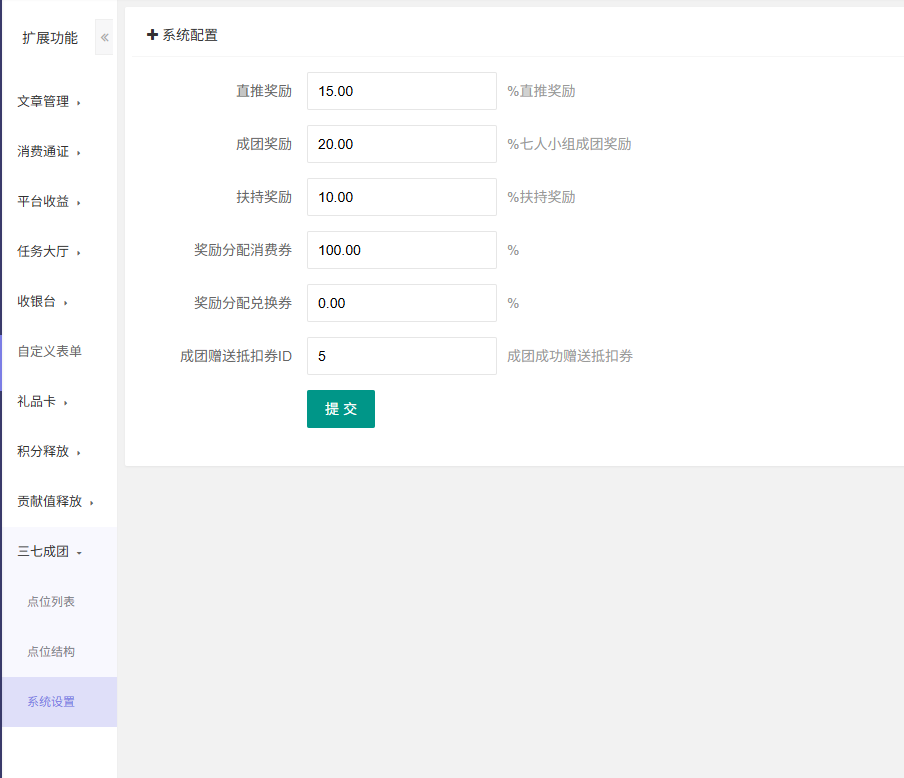The width and height of the screenshot is (904, 778).
Task: Select the 奖励分配消费券 percentage field
Action: click(x=401, y=250)
